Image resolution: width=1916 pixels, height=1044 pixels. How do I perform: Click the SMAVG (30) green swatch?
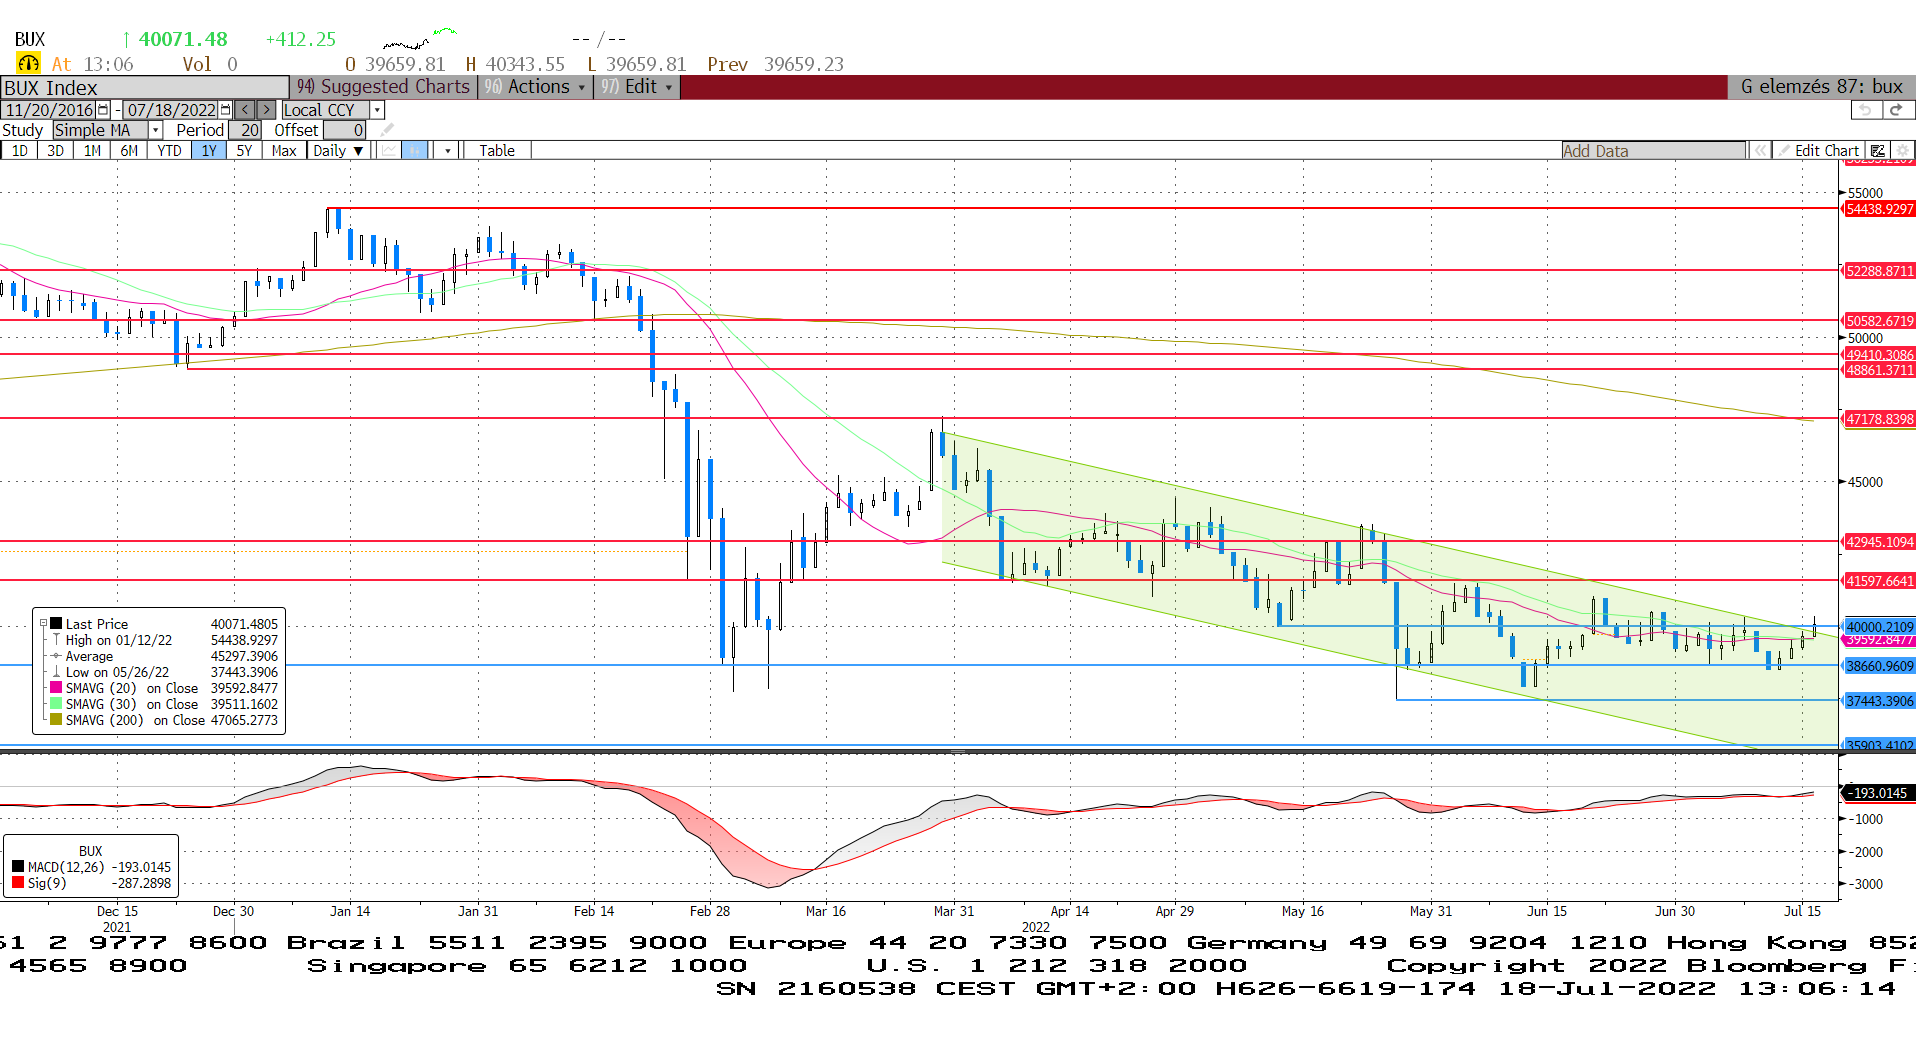coord(57,704)
